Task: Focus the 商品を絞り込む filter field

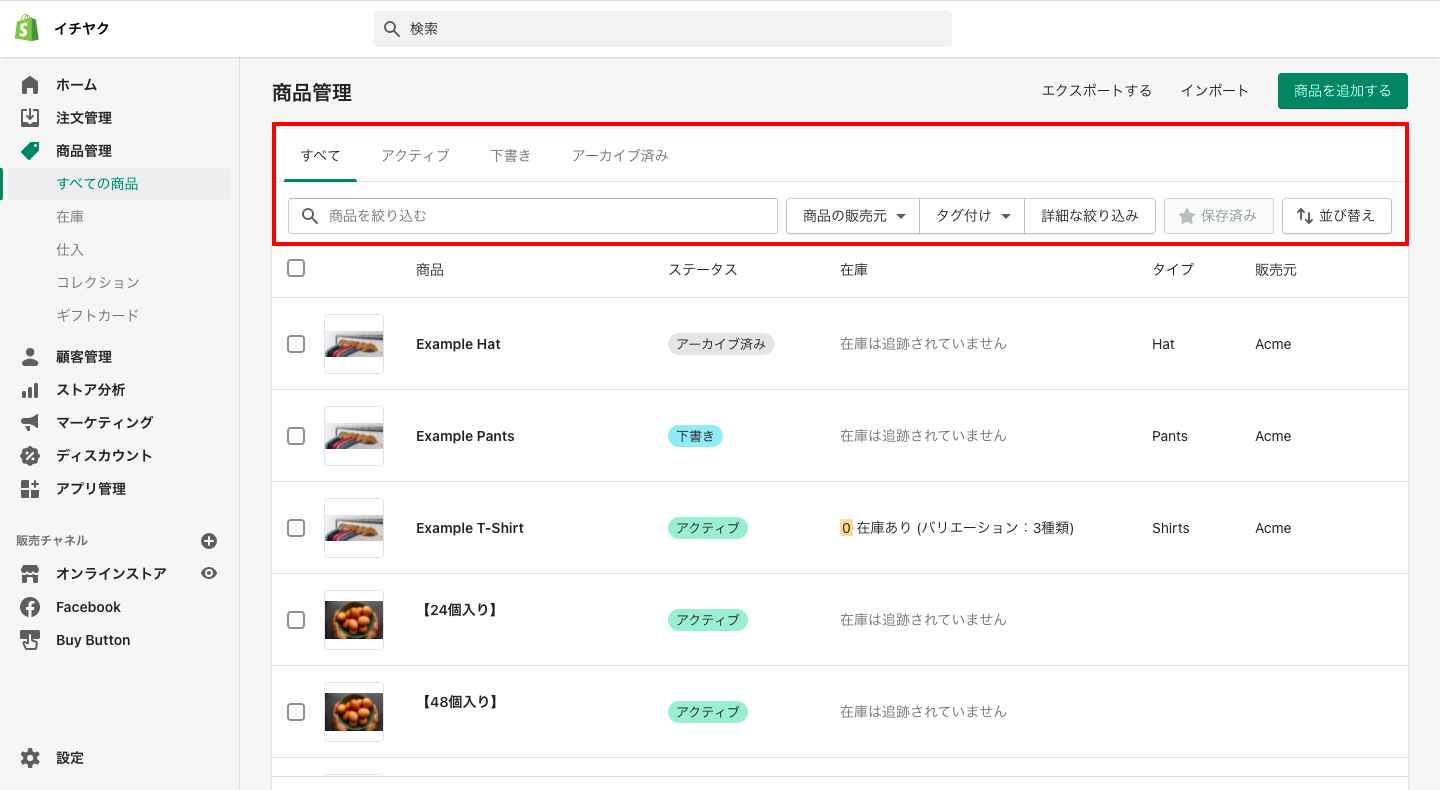Action: pos(533,216)
